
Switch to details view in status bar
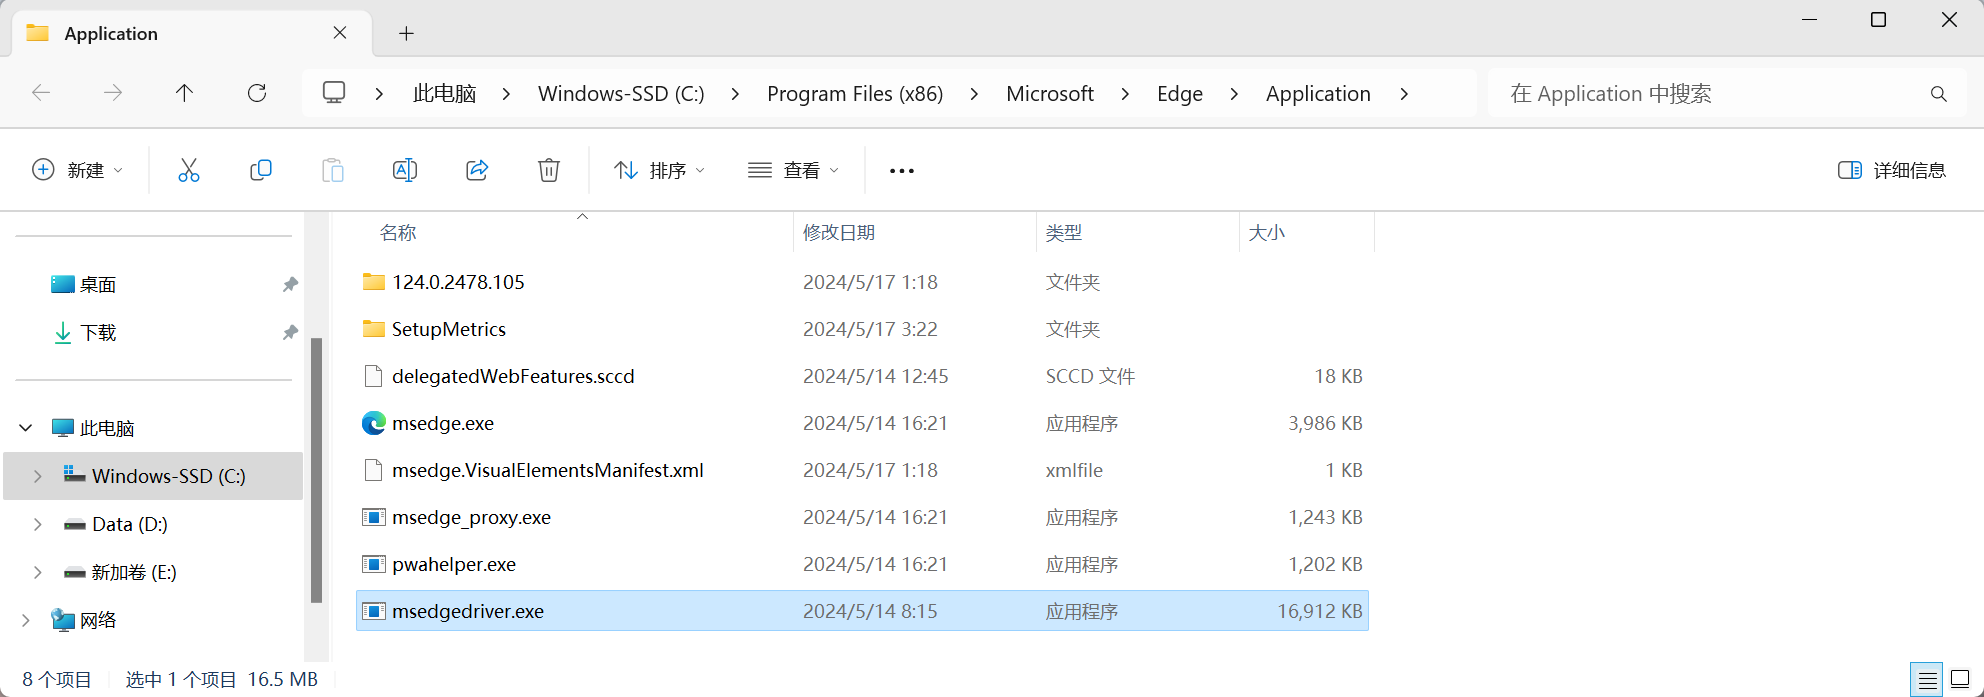click(1927, 680)
